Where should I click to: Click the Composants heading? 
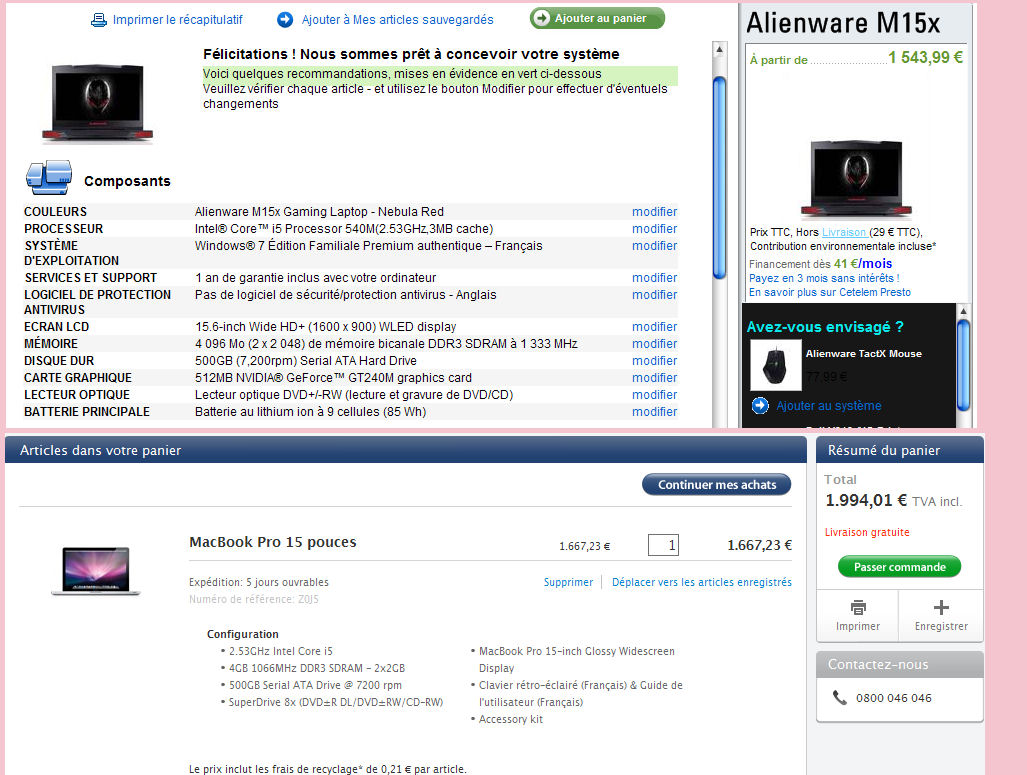(127, 181)
